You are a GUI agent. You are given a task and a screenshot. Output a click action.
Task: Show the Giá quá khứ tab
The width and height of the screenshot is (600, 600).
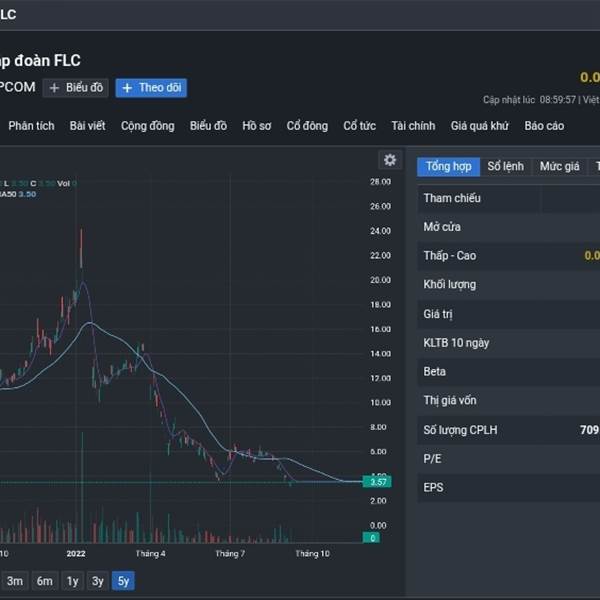(x=480, y=126)
